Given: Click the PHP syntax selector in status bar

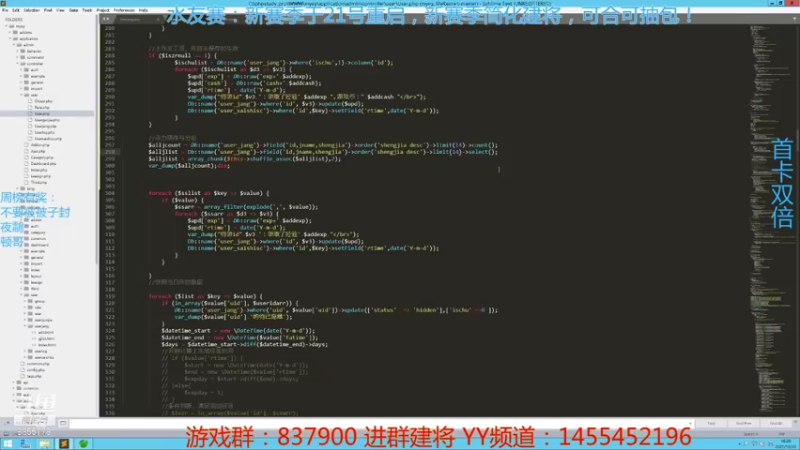Looking at the screenshot, I should pos(782,434).
